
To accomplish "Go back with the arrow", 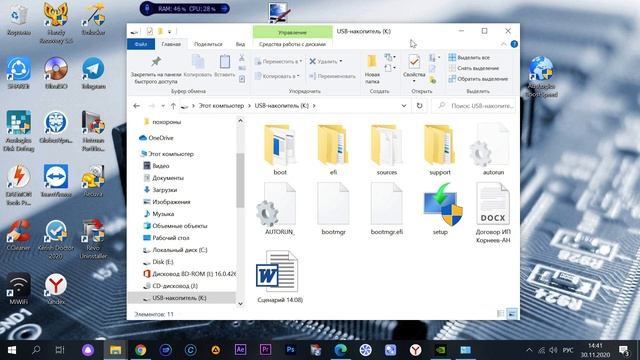I will point(136,106).
